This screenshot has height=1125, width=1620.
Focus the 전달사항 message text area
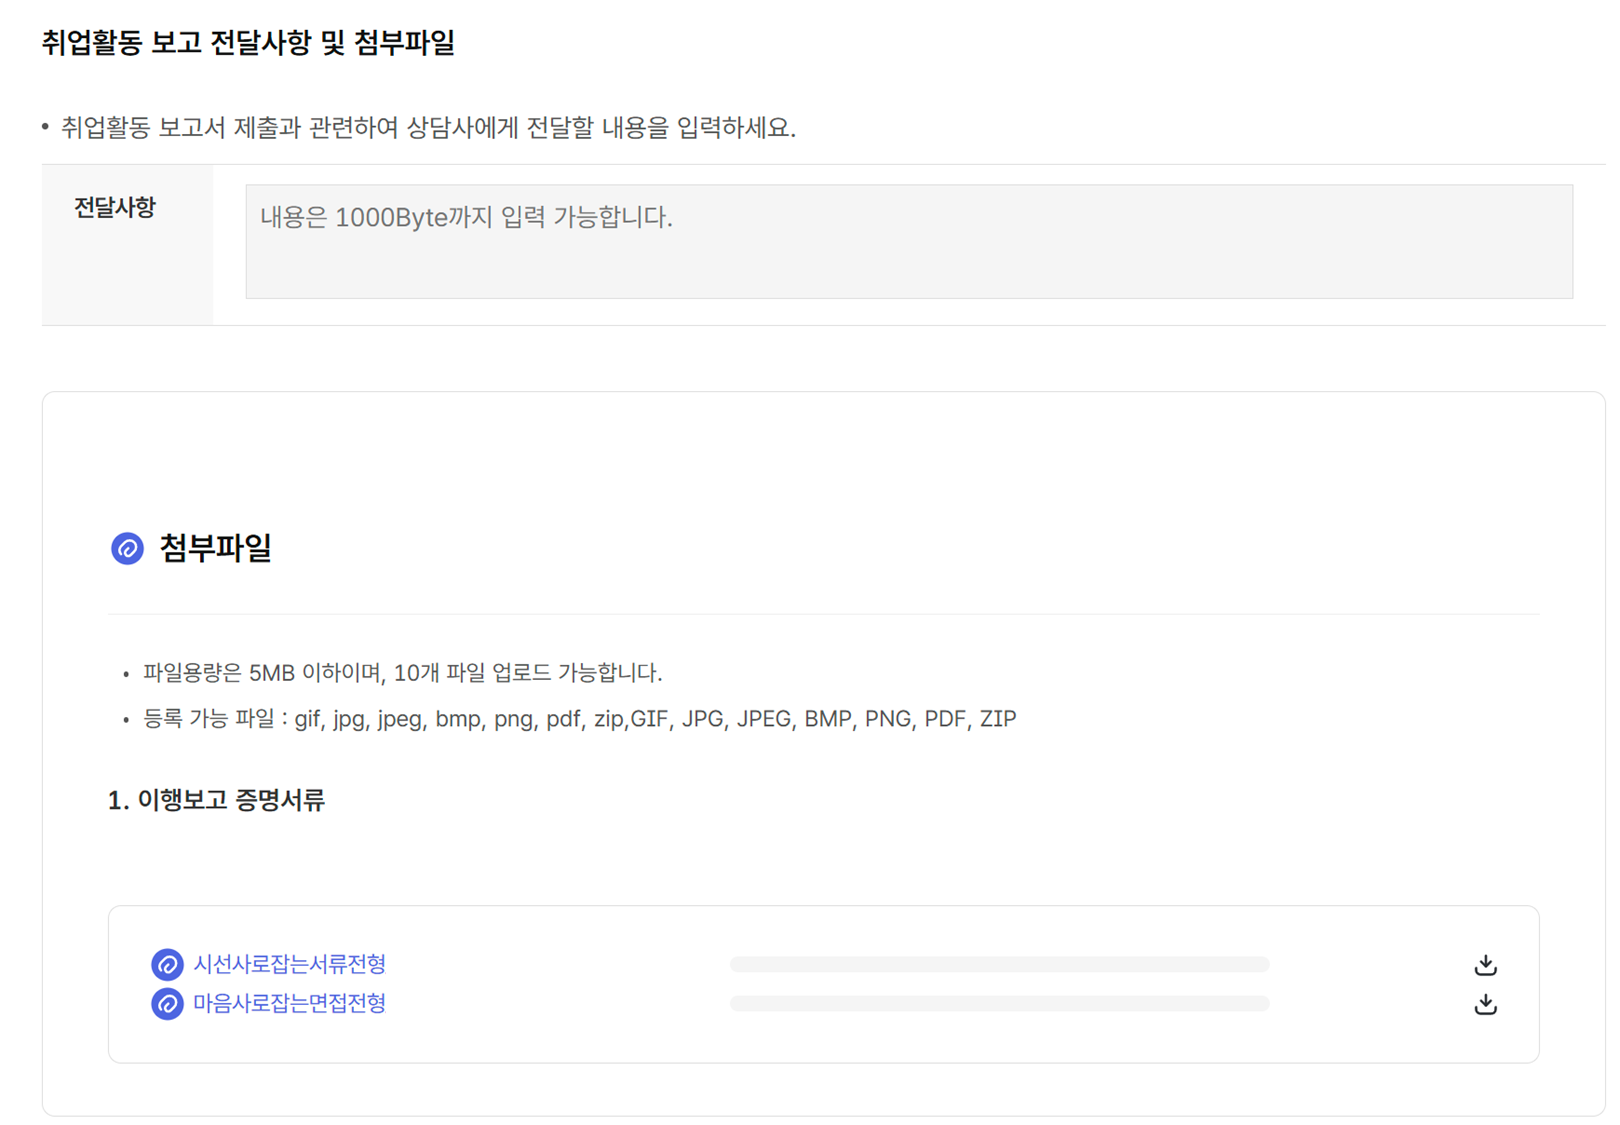pyautogui.click(x=909, y=241)
